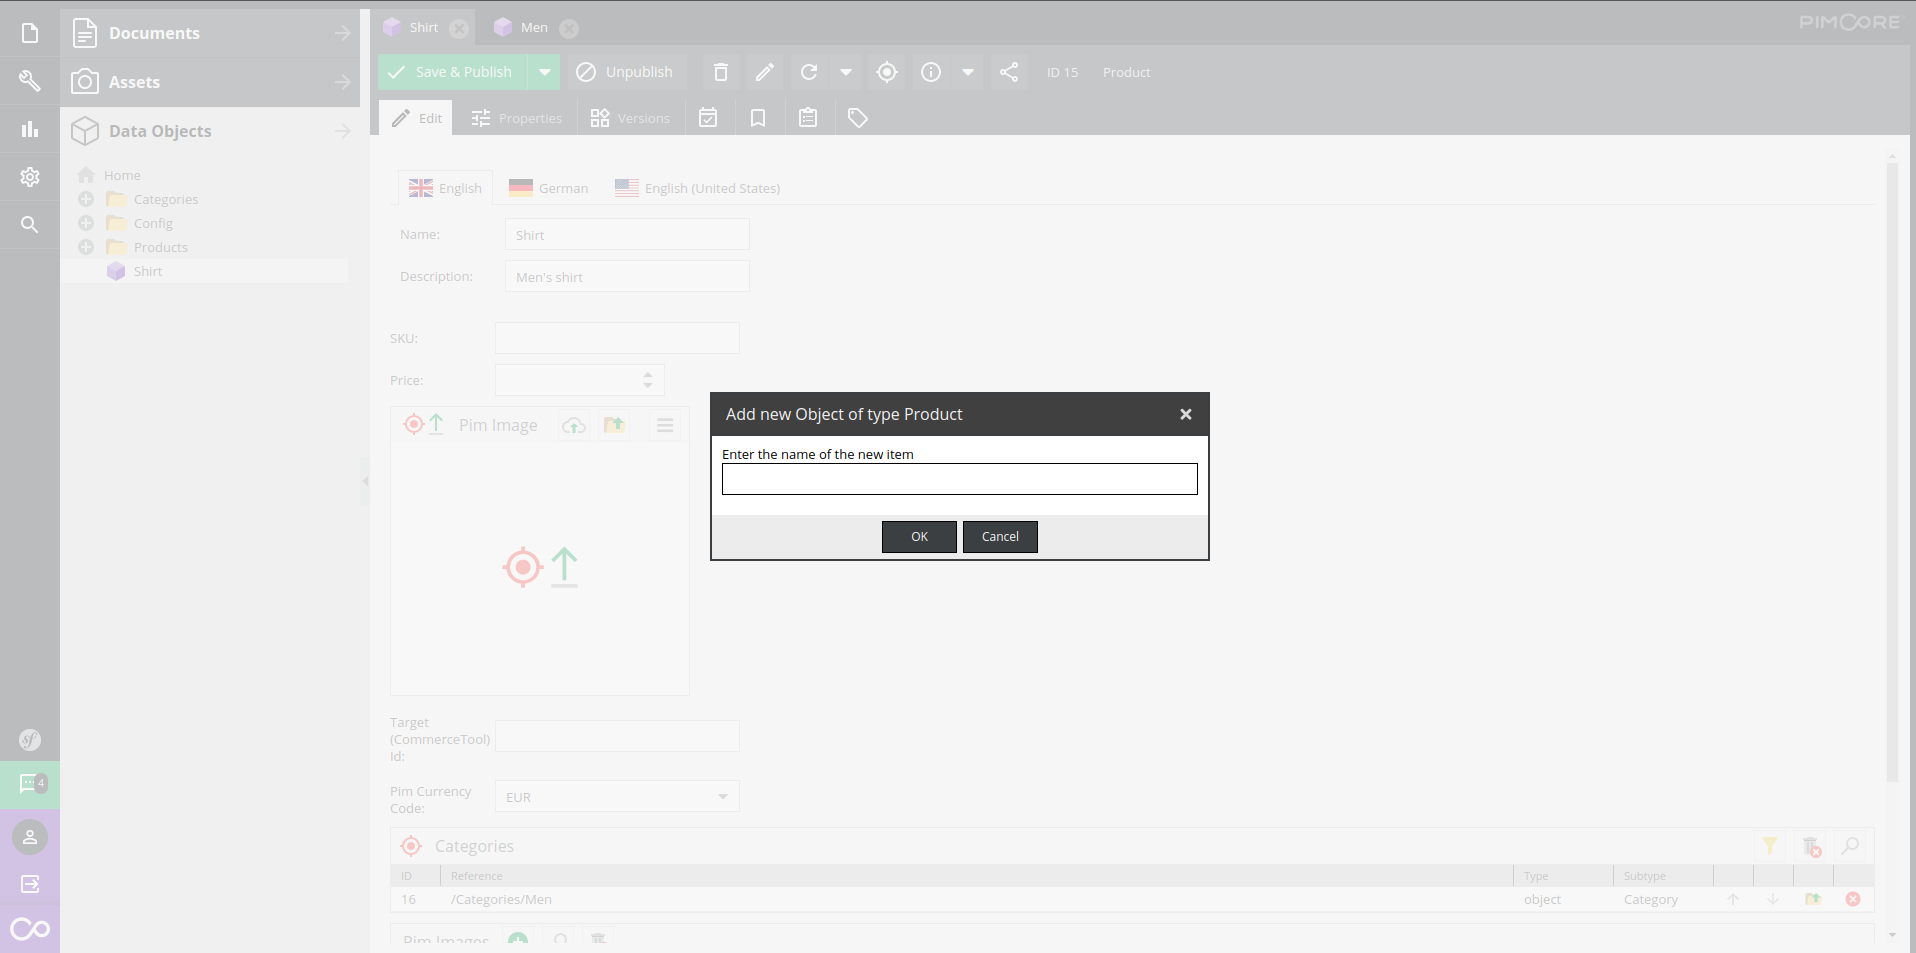This screenshot has width=1916, height=953.
Task: Close the Shirt tab
Action: tap(459, 29)
